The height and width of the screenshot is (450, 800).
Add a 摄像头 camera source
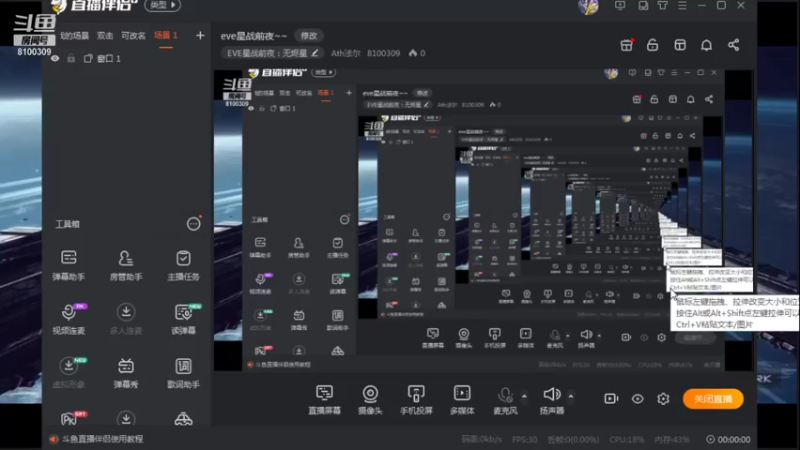pos(370,399)
